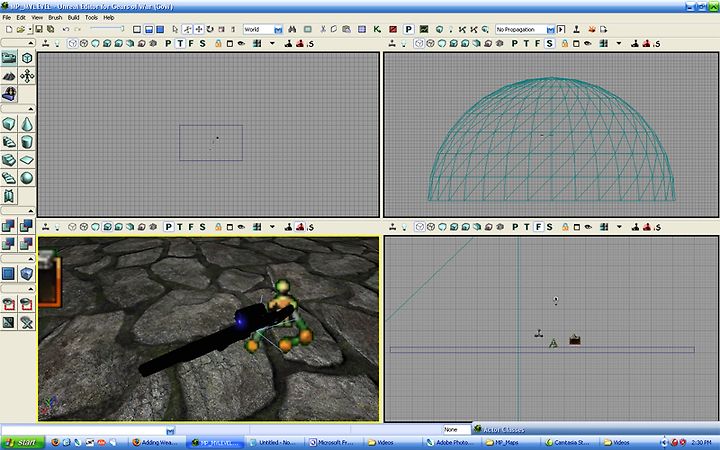
Task: Click the cube brush builder
Action: [9, 124]
